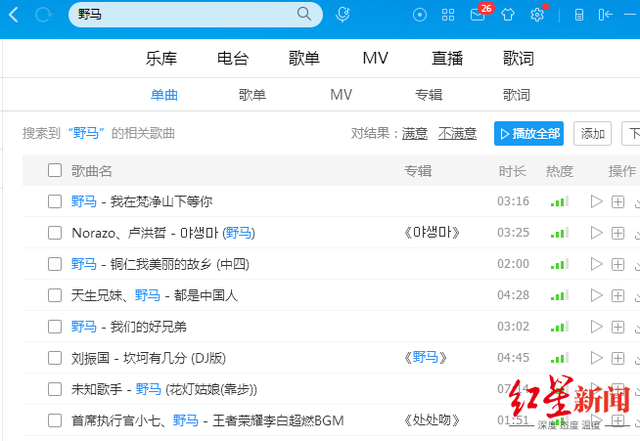Open the 《处处吻》 album link

[432, 420]
